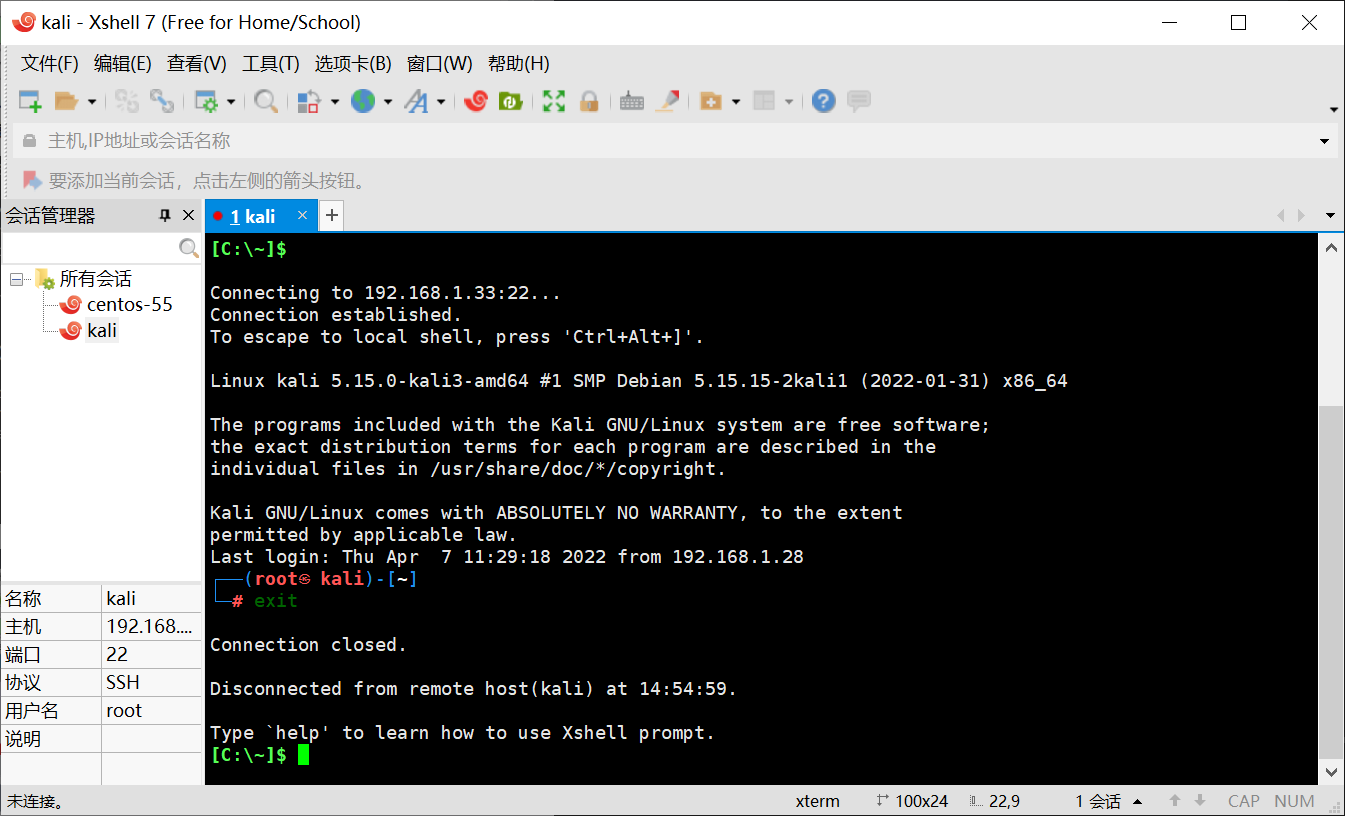The image size is (1345, 816).
Task: Click the highlighter pen toolbar icon
Action: (667, 101)
